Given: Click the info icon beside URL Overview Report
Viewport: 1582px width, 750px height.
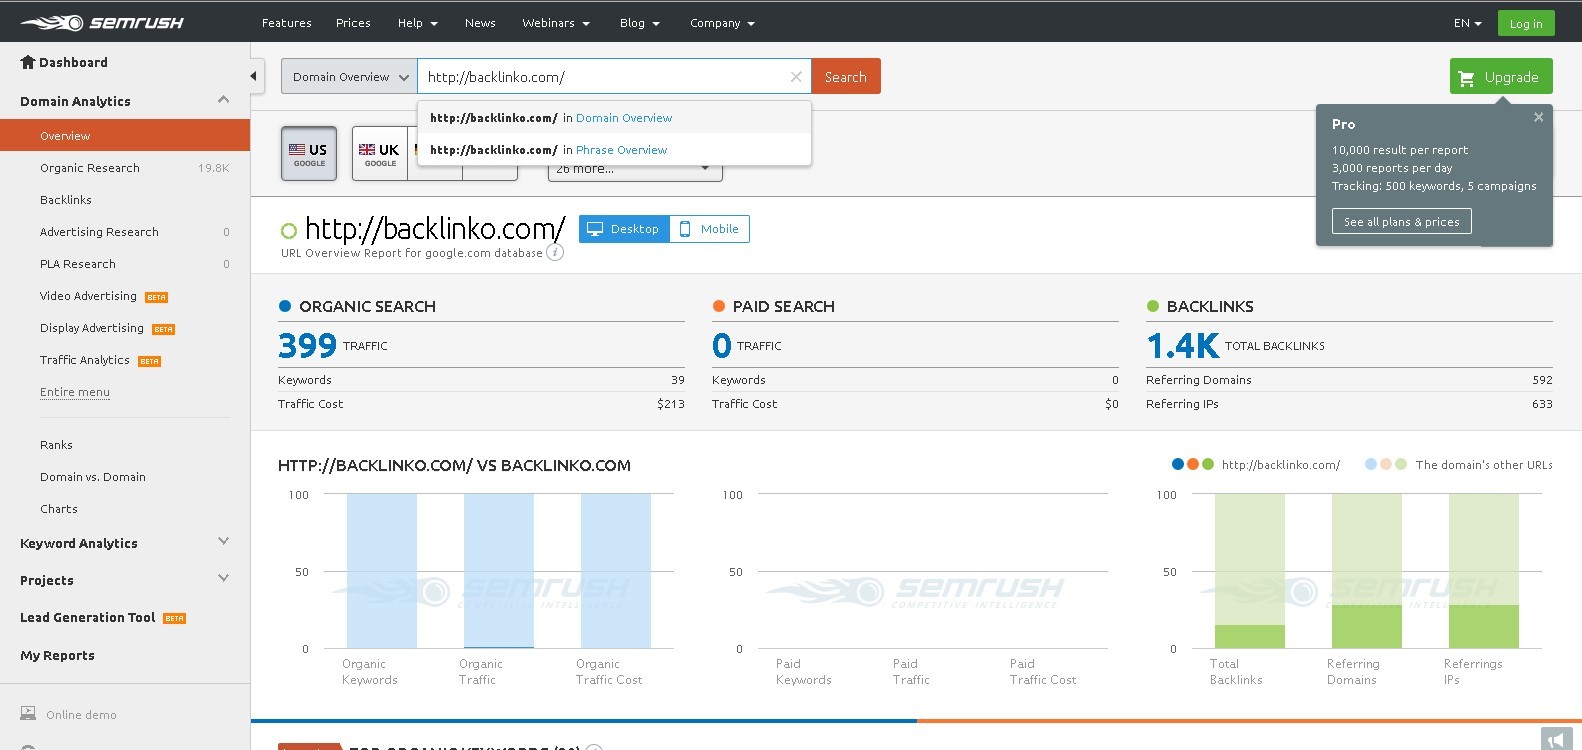Looking at the screenshot, I should (555, 253).
